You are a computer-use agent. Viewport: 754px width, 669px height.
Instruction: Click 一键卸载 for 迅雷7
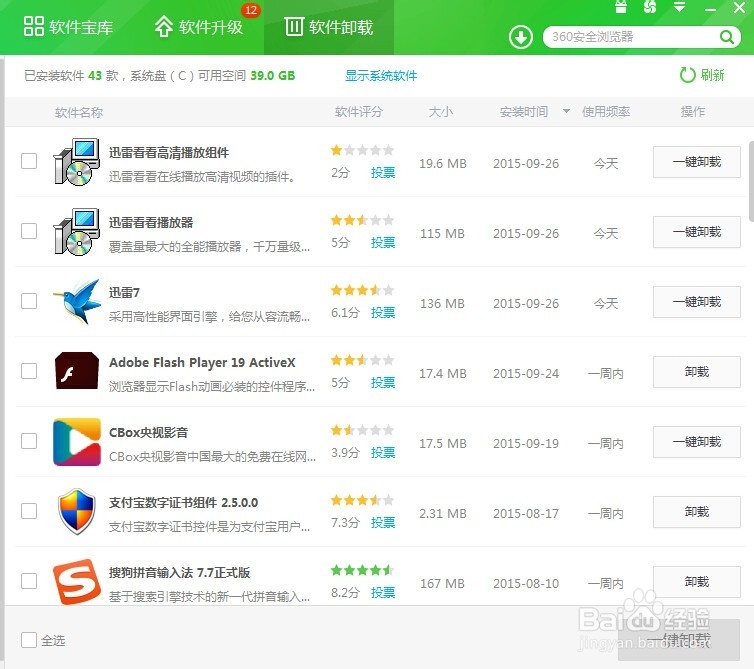696,302
